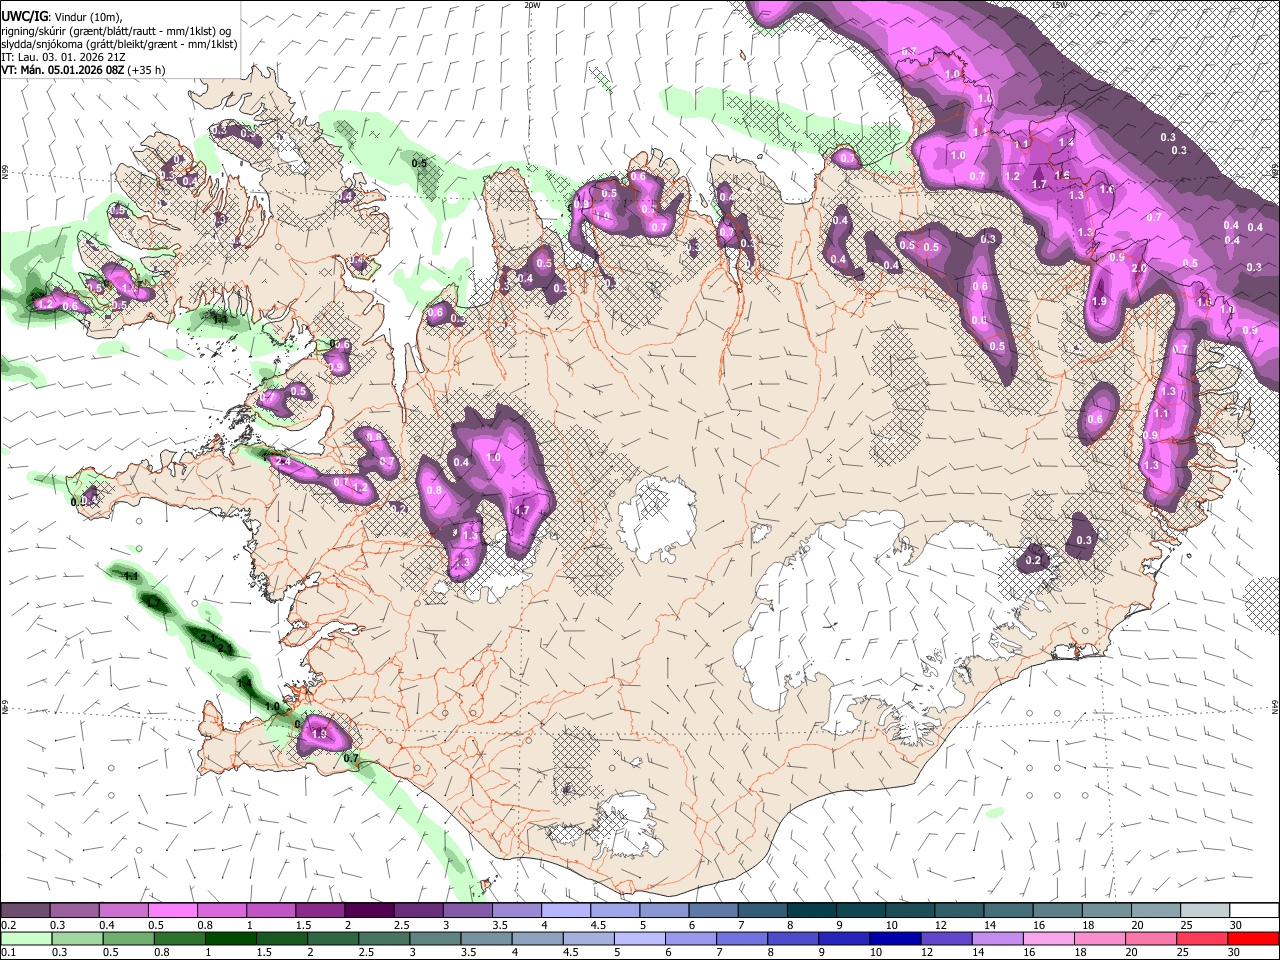Click the 'VT: Mán. 05.01.2026 08Z' valid time
Screen dimensions: 1280x960
pyautogui.click(x=63, y=71)
